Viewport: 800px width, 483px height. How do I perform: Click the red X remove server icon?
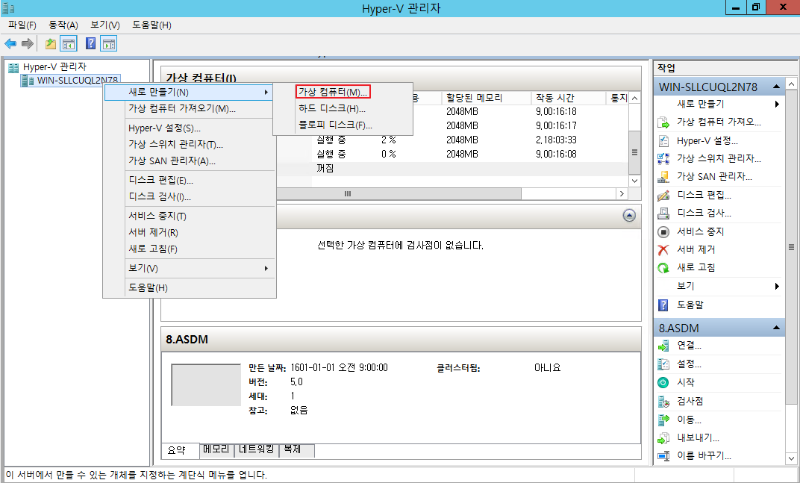point(663,249)
